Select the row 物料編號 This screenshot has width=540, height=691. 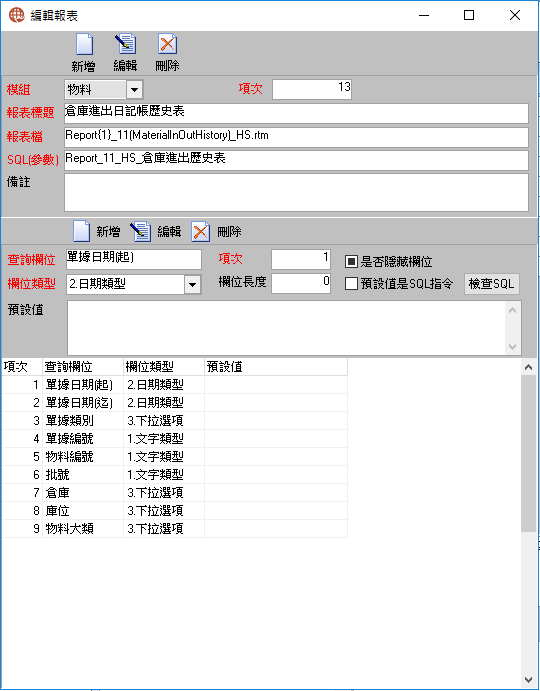(175, 457)
